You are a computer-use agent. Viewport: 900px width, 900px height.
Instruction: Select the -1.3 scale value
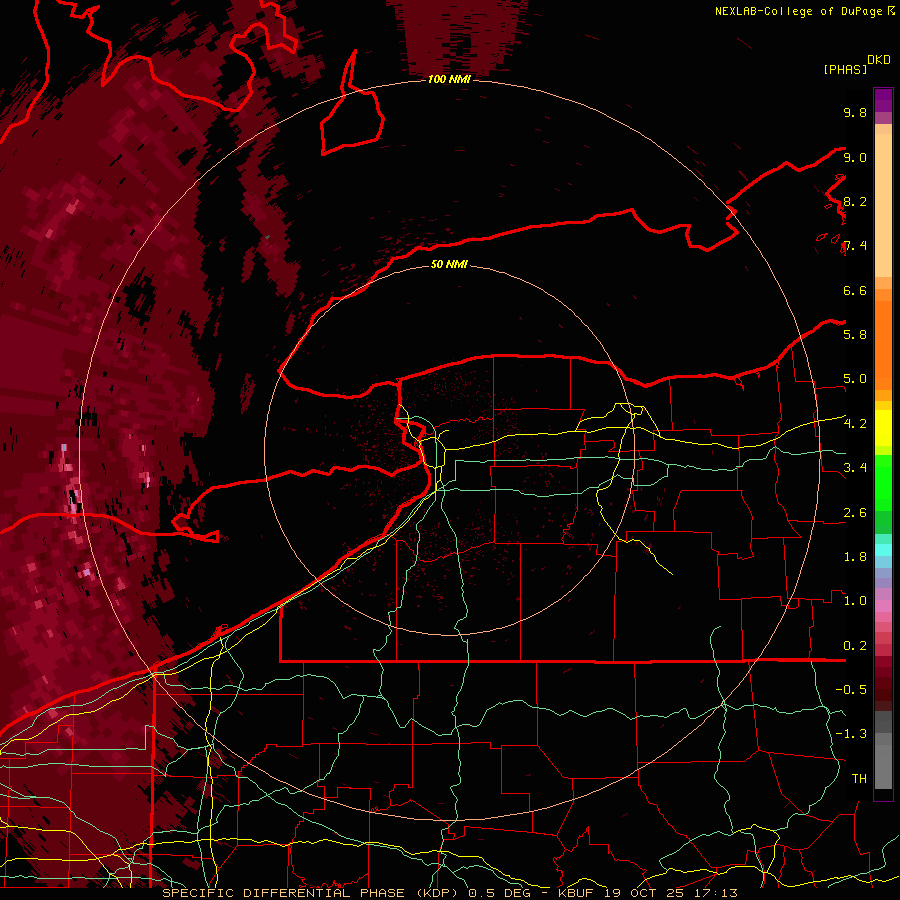tap(851, 734)
